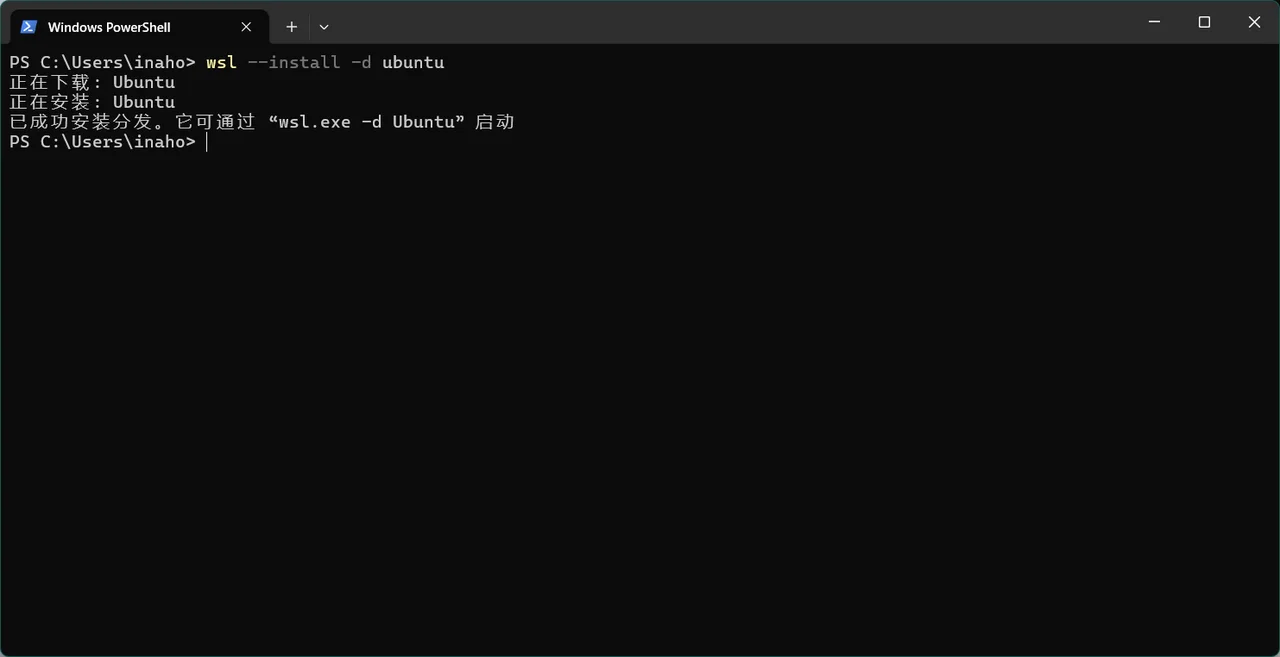Maximize the terminal window

1205,22
